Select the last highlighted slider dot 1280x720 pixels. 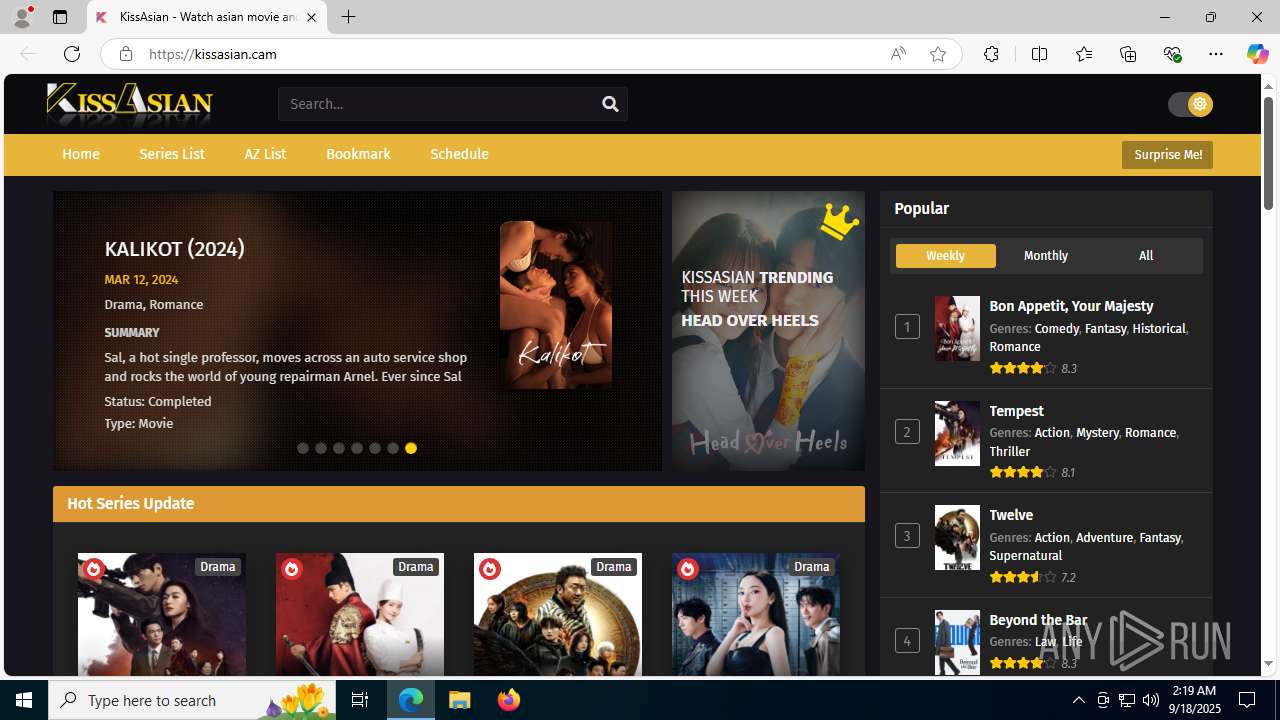pos(411,448)
